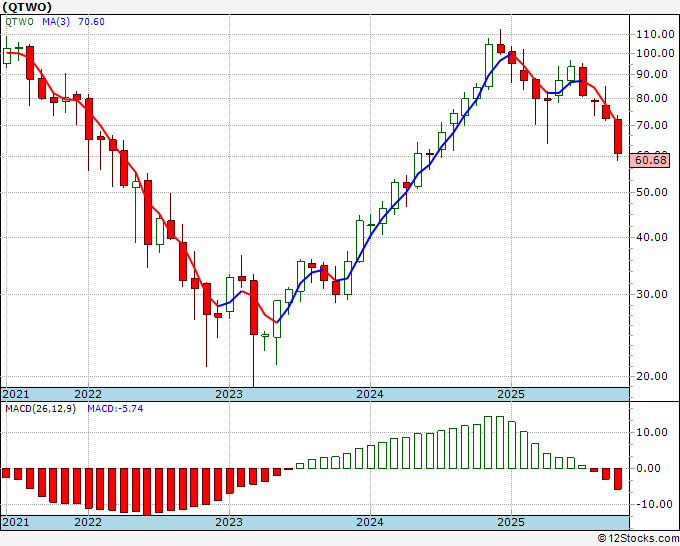The width and height of the screenshot is (680, 546).
Task: Open the 12Stocks.com attribution link
Action: point(638,539)
